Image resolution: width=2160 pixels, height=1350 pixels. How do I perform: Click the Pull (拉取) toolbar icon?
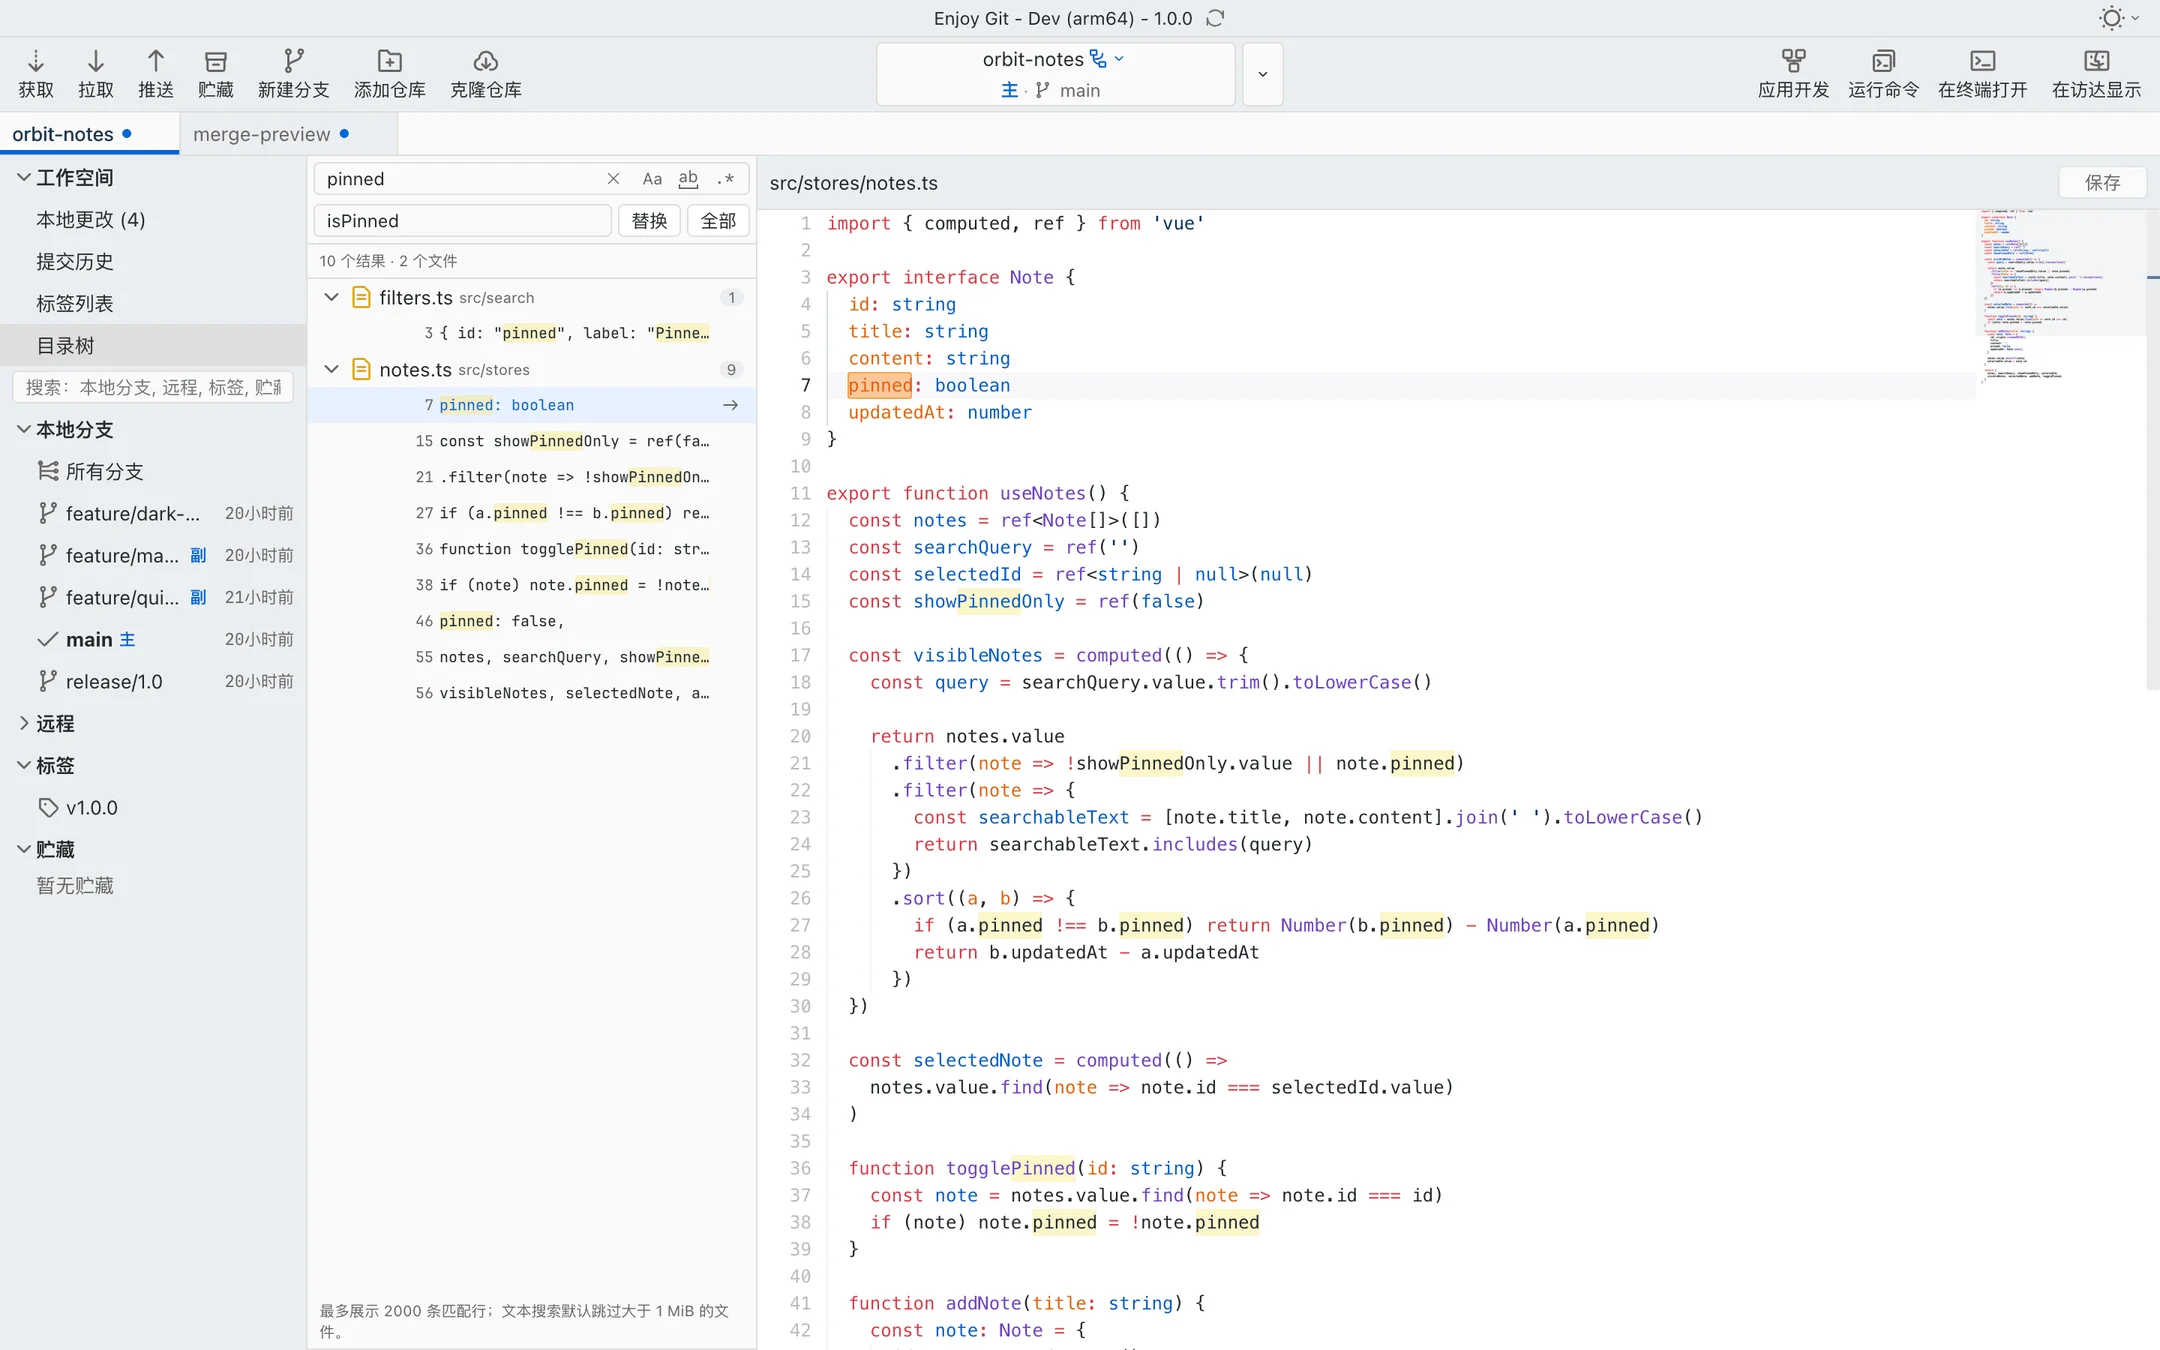coord(96,74)
